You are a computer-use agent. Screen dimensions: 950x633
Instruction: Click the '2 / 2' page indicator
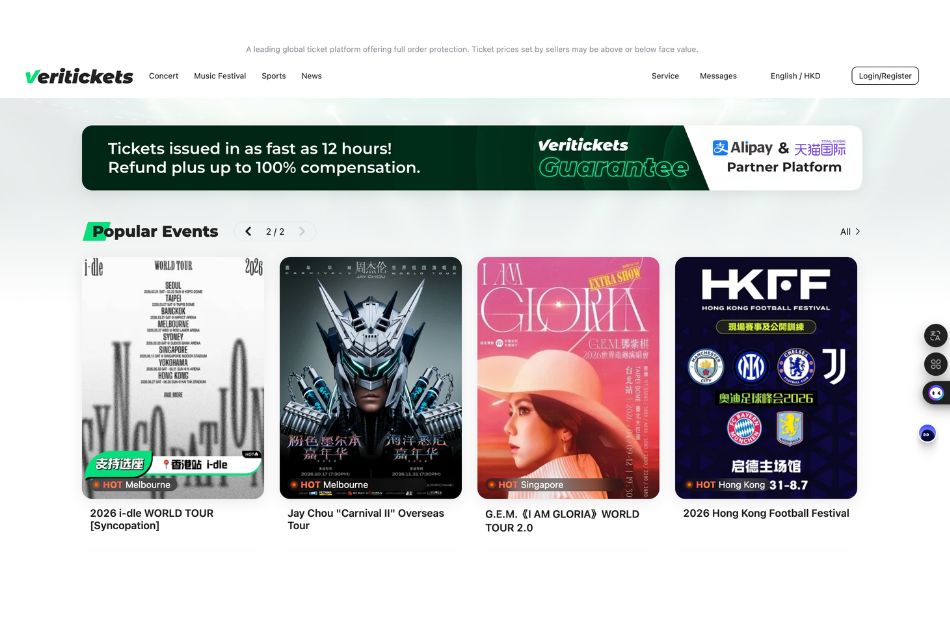pos(275,231)
